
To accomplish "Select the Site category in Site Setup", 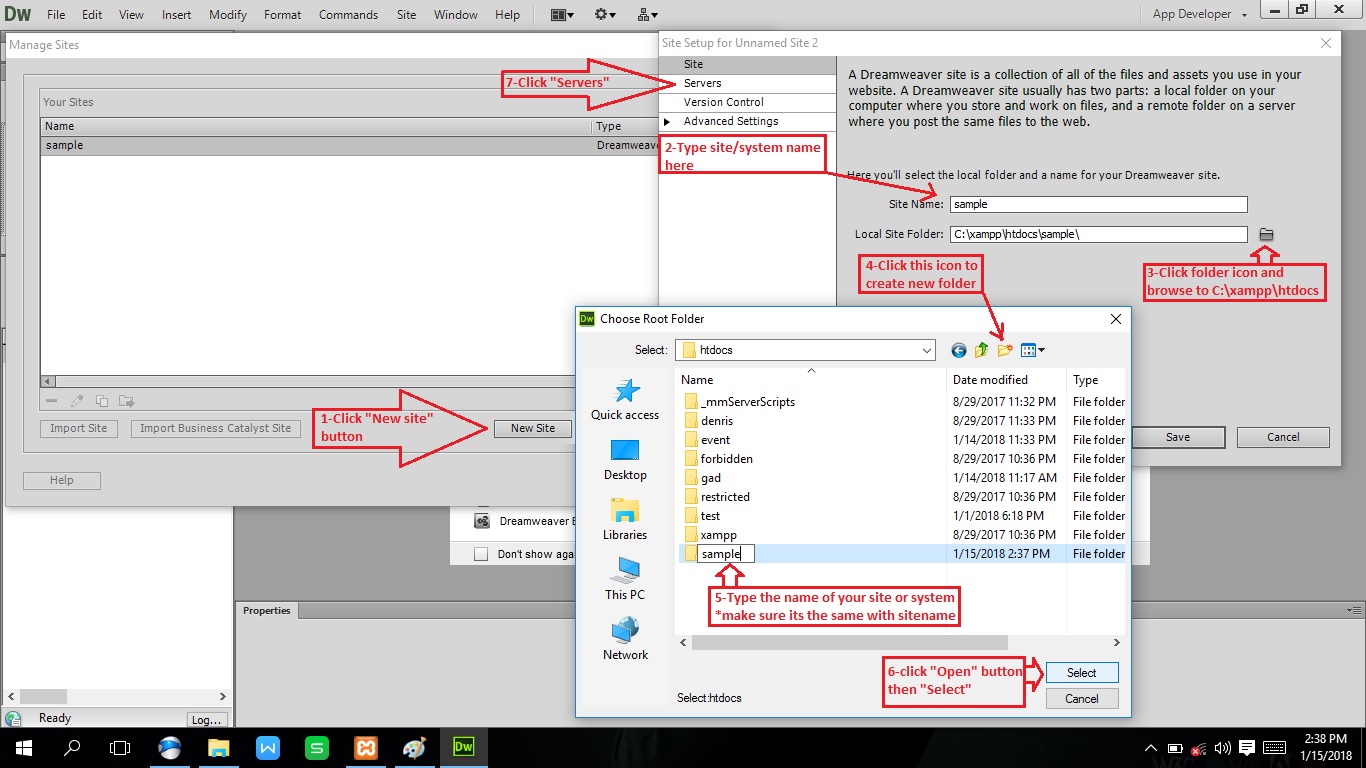I will pos(747,64).
